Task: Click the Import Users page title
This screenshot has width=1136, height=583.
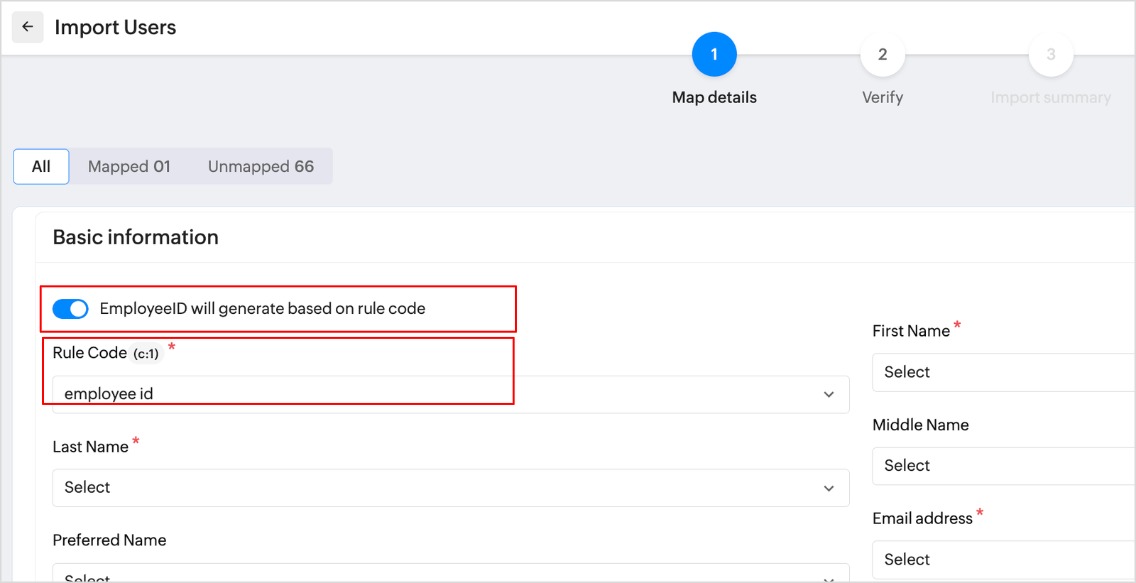Action: pos(115,28)
